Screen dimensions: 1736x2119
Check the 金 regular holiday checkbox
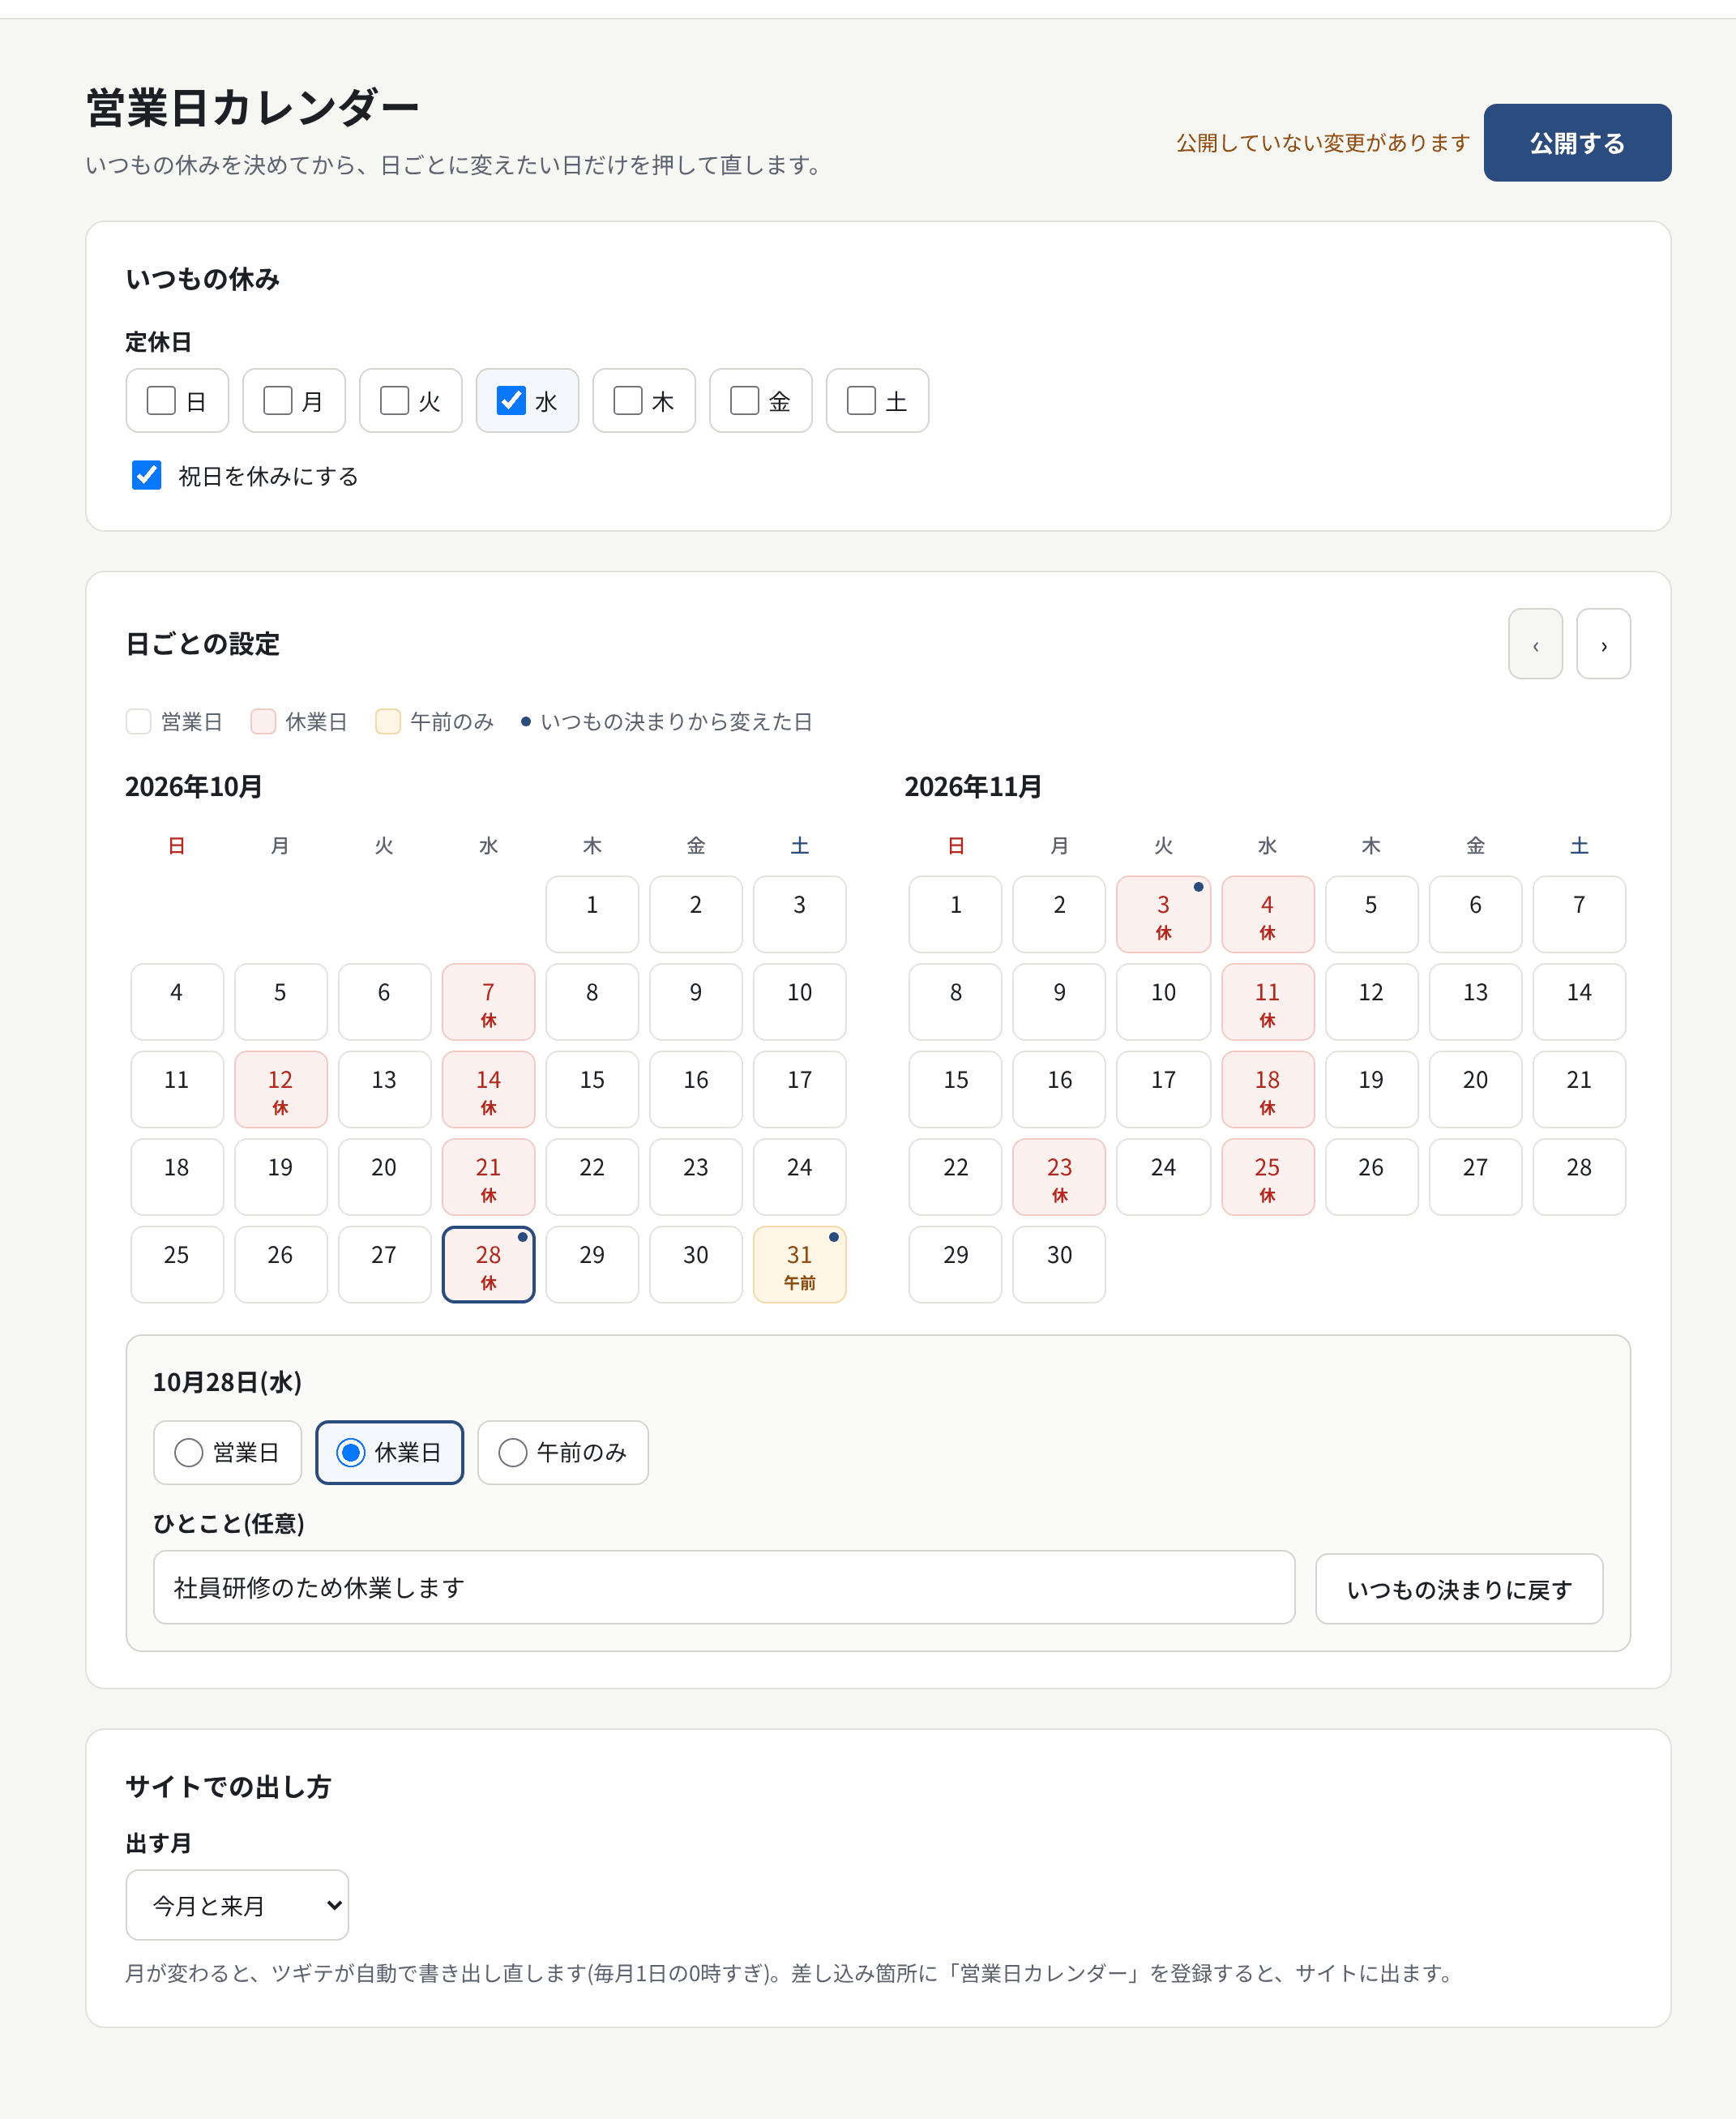click(745, 401)
